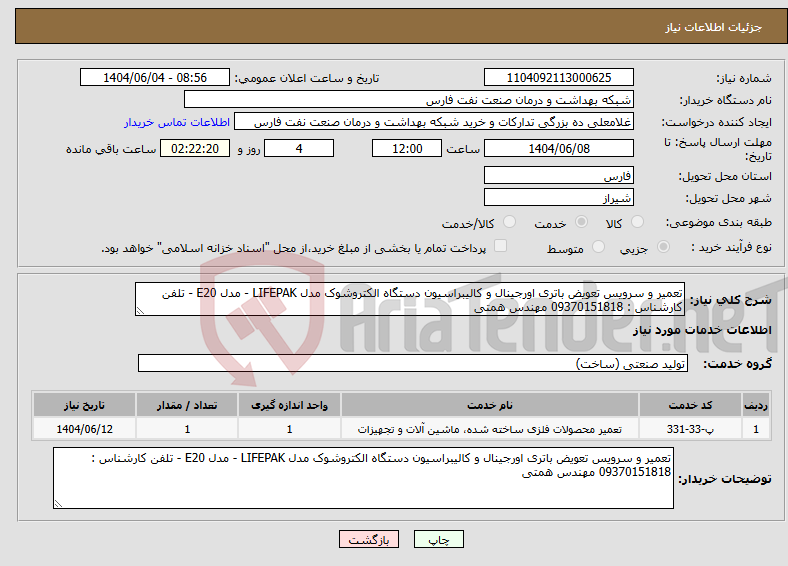Toggle the اسناد خزانه اسلامی payment checkbox
Screen dimensions: 788x566
500,246
